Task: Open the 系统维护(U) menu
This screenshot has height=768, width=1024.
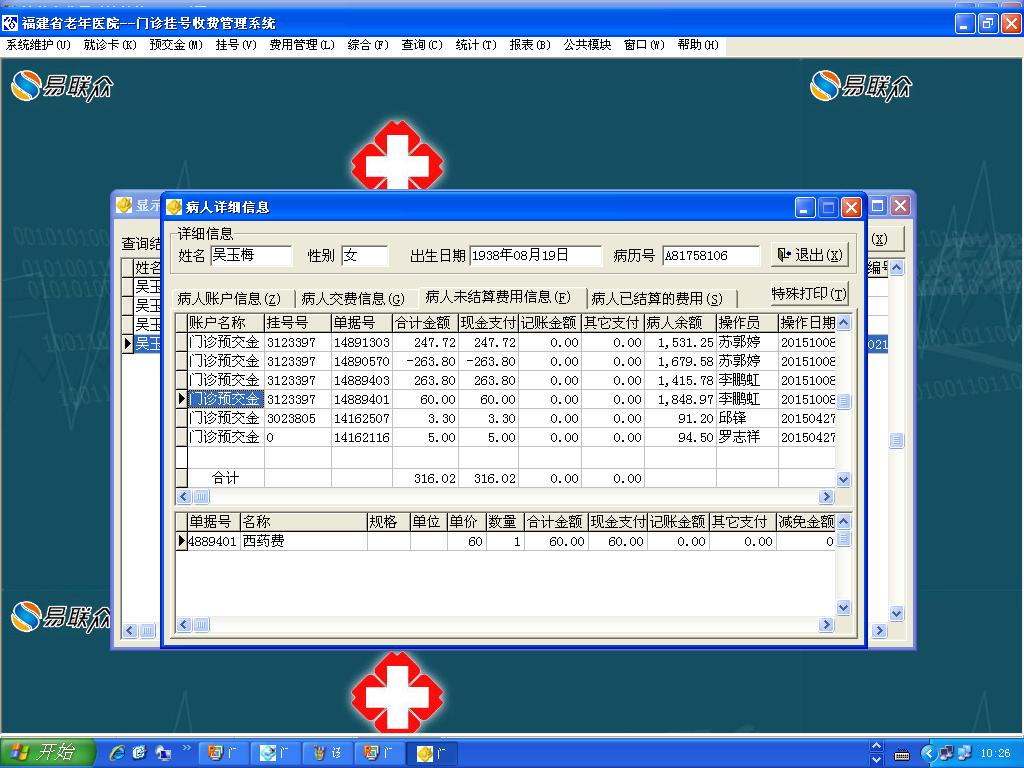Action: pos(38,45)
